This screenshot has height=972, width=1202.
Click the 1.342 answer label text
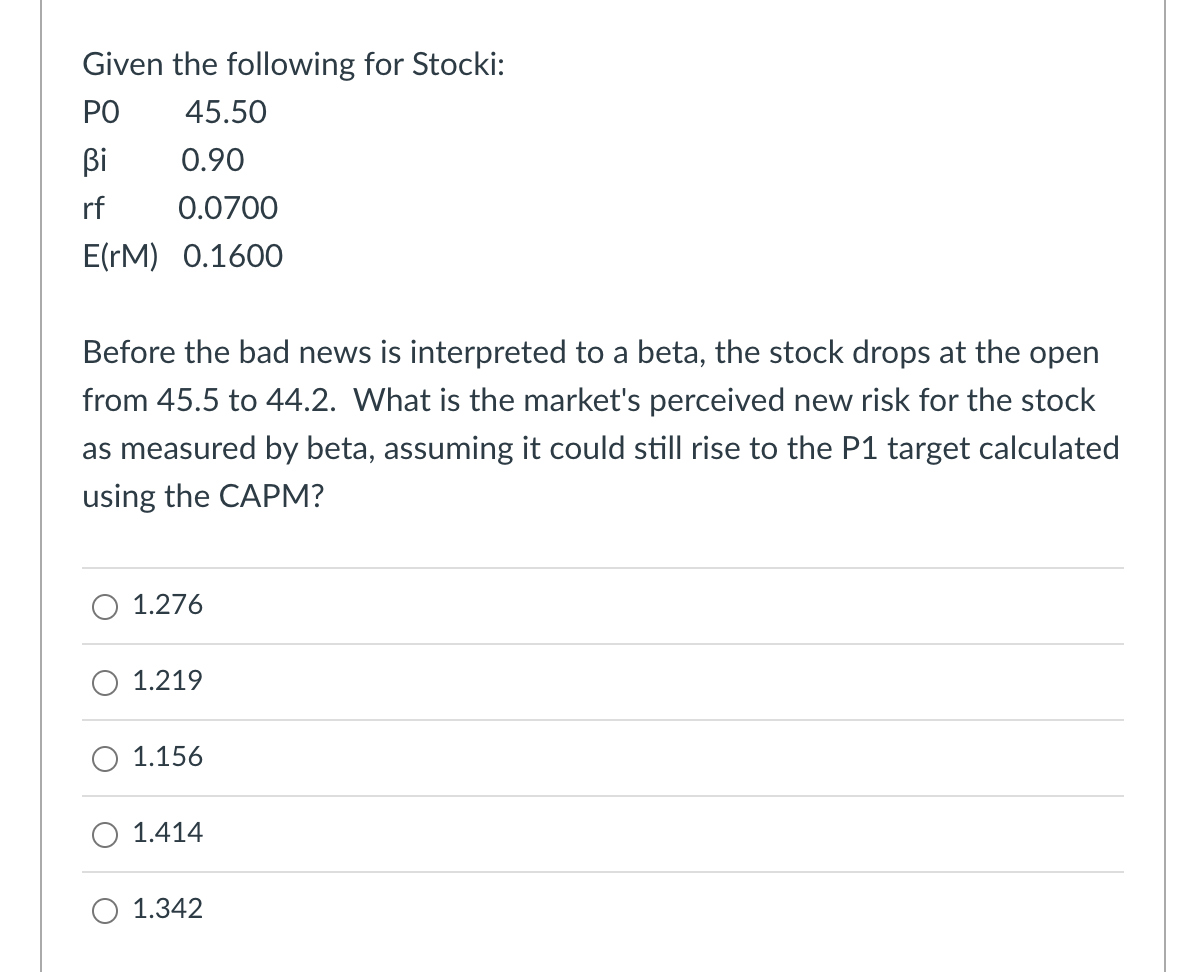coord(167,908)
